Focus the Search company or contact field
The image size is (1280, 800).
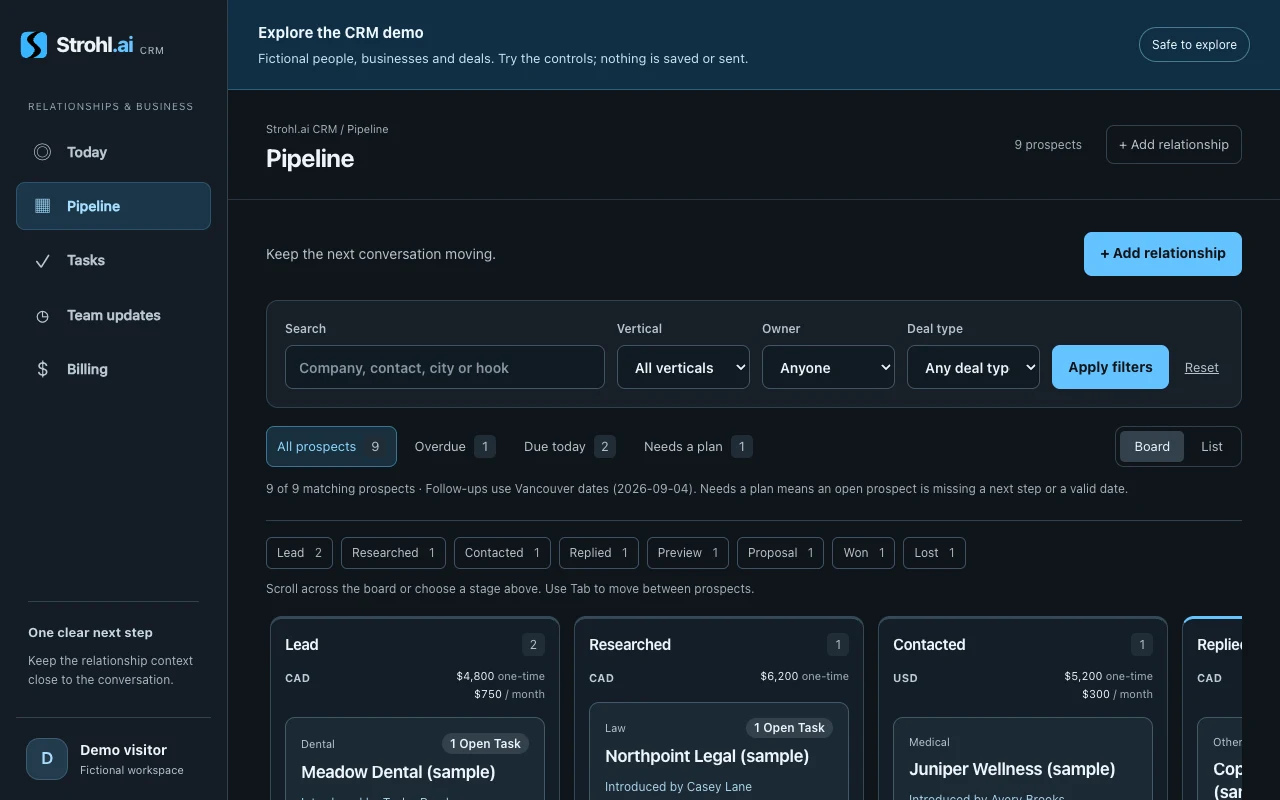pos(445,367)
